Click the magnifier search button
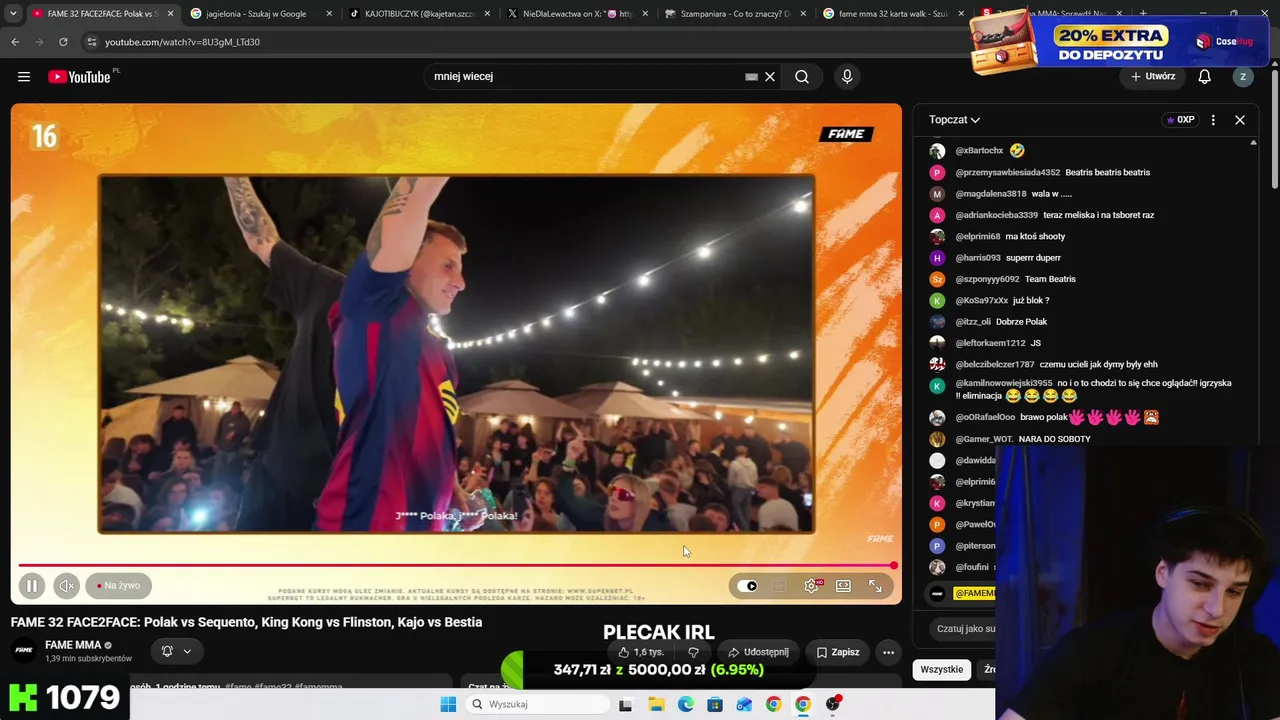 coord(802,77)
